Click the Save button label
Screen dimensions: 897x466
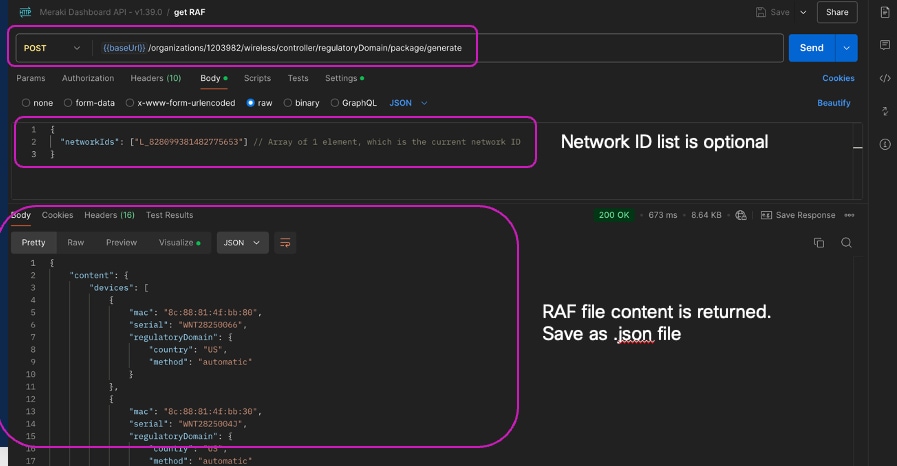pyautogui.click(x=780, y=12)
